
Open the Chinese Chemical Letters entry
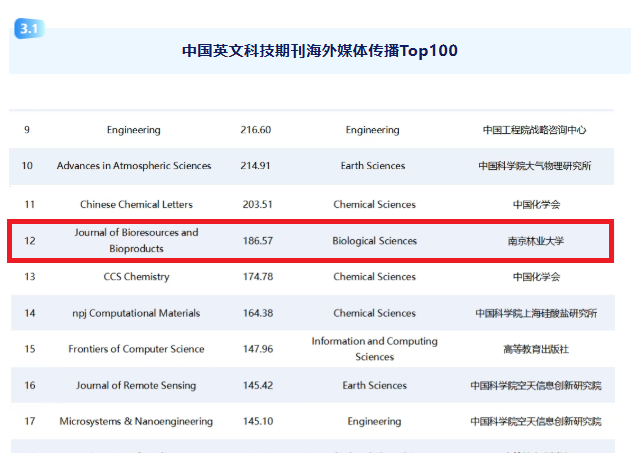pos(134,204)
